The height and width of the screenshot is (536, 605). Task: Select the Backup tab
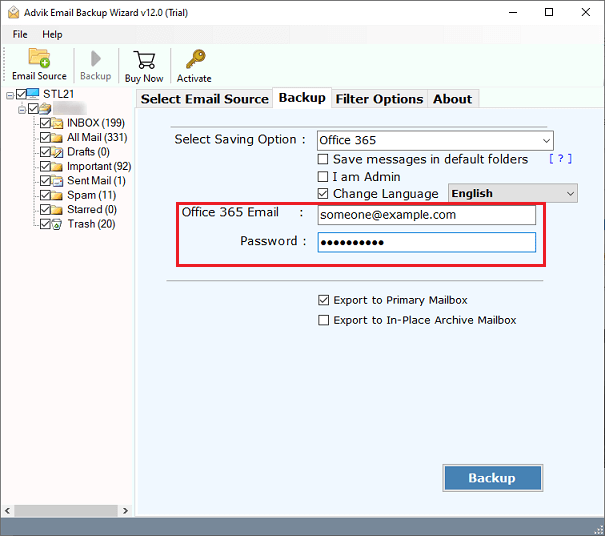[x=302, y=98]
